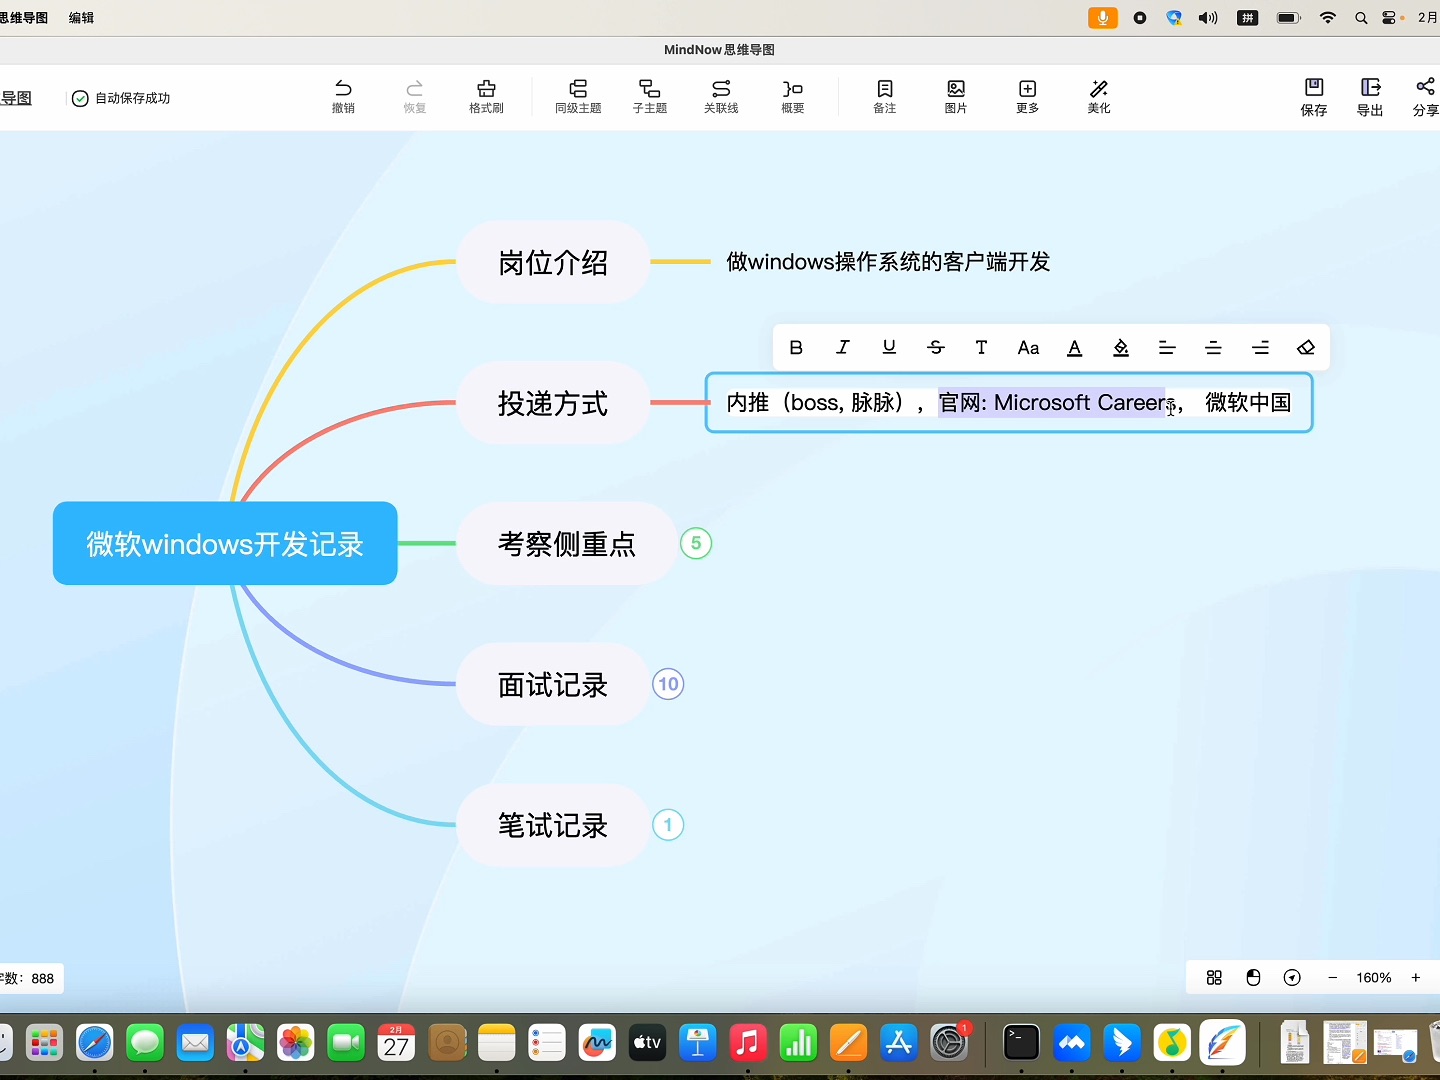Select the 投递方式 topic node
Image resolution: width=1440 pixels, height=1080 pixels.
click(x=553, y=403)
